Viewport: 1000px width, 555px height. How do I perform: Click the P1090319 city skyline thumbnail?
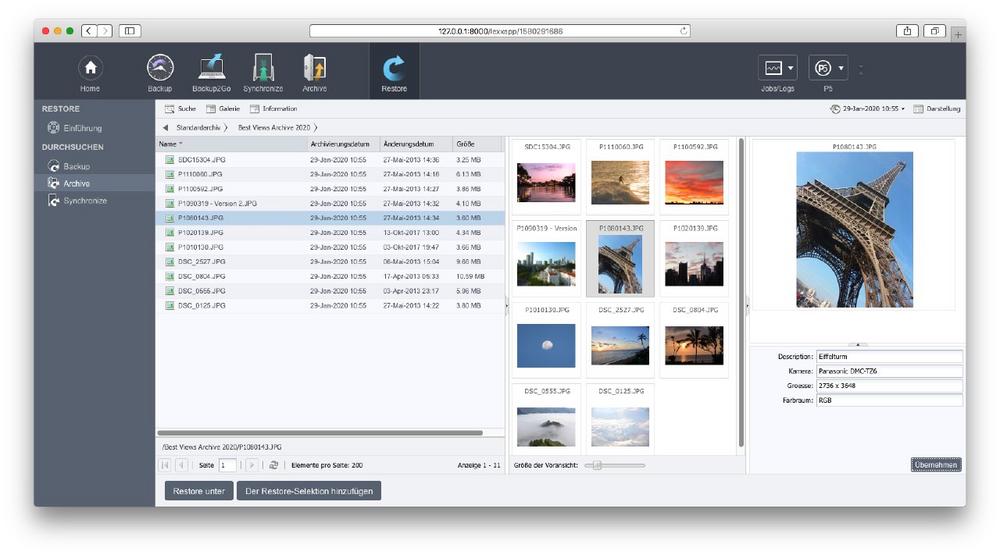pos(547,264)
